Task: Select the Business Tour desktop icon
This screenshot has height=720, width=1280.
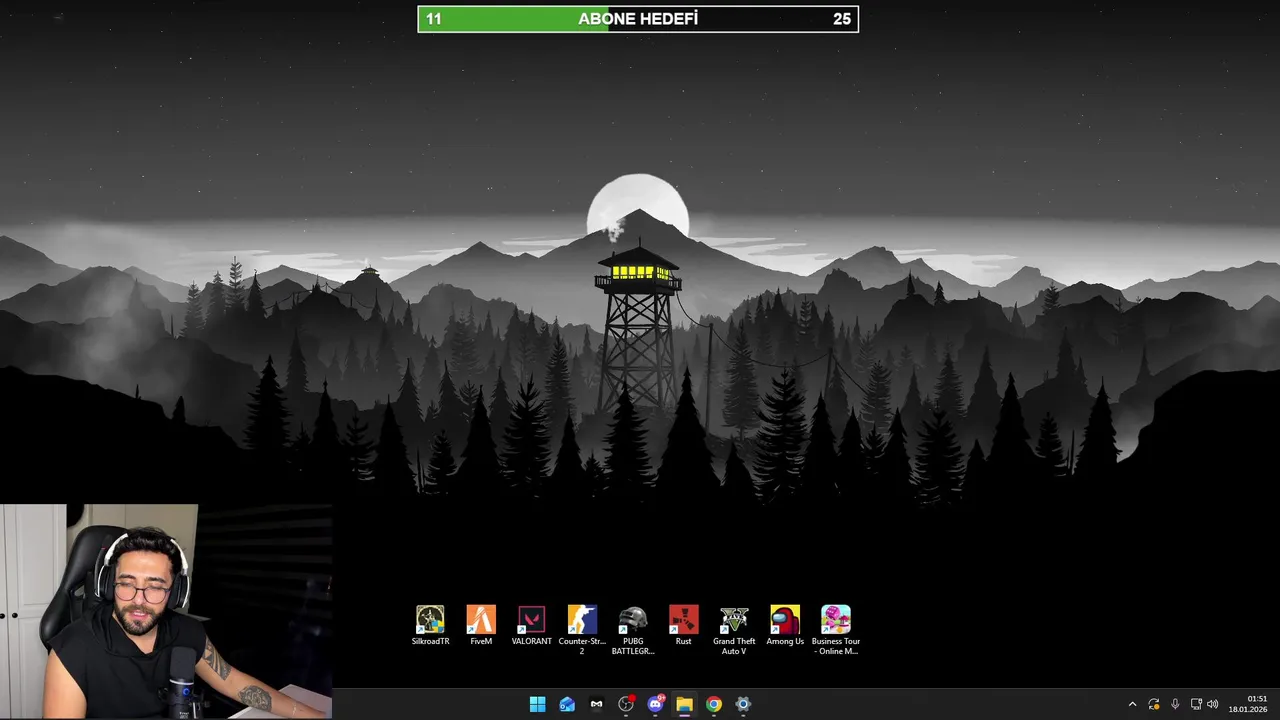Action: (x=836, y=630)
